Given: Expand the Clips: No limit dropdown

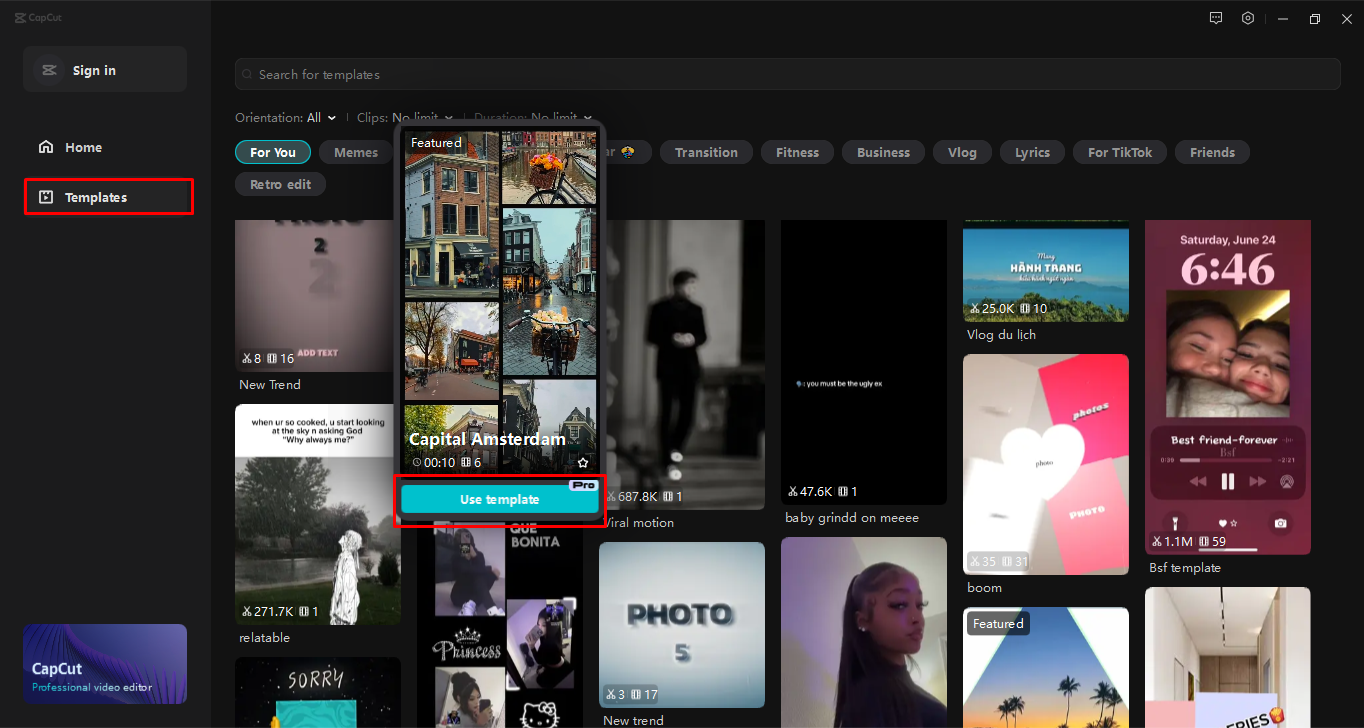Looking at the screenshot, I should [405, 117].
